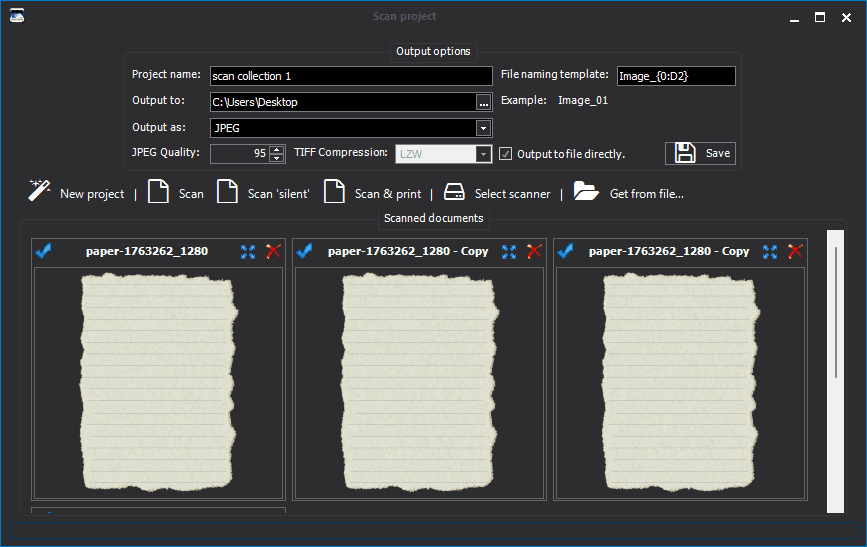
Task: Click the JPEG Quality value field
Action: [240, 154]
